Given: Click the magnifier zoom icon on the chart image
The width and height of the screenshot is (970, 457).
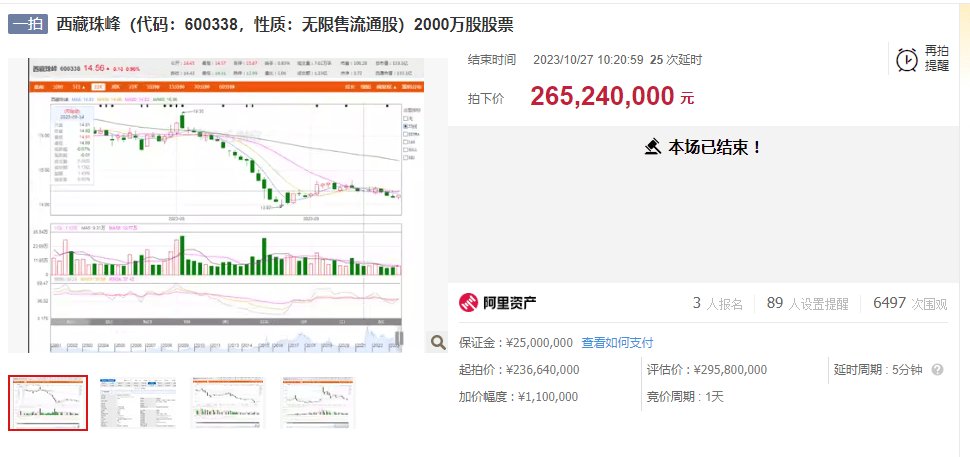Looking at the screenshot, I should 437,343.
